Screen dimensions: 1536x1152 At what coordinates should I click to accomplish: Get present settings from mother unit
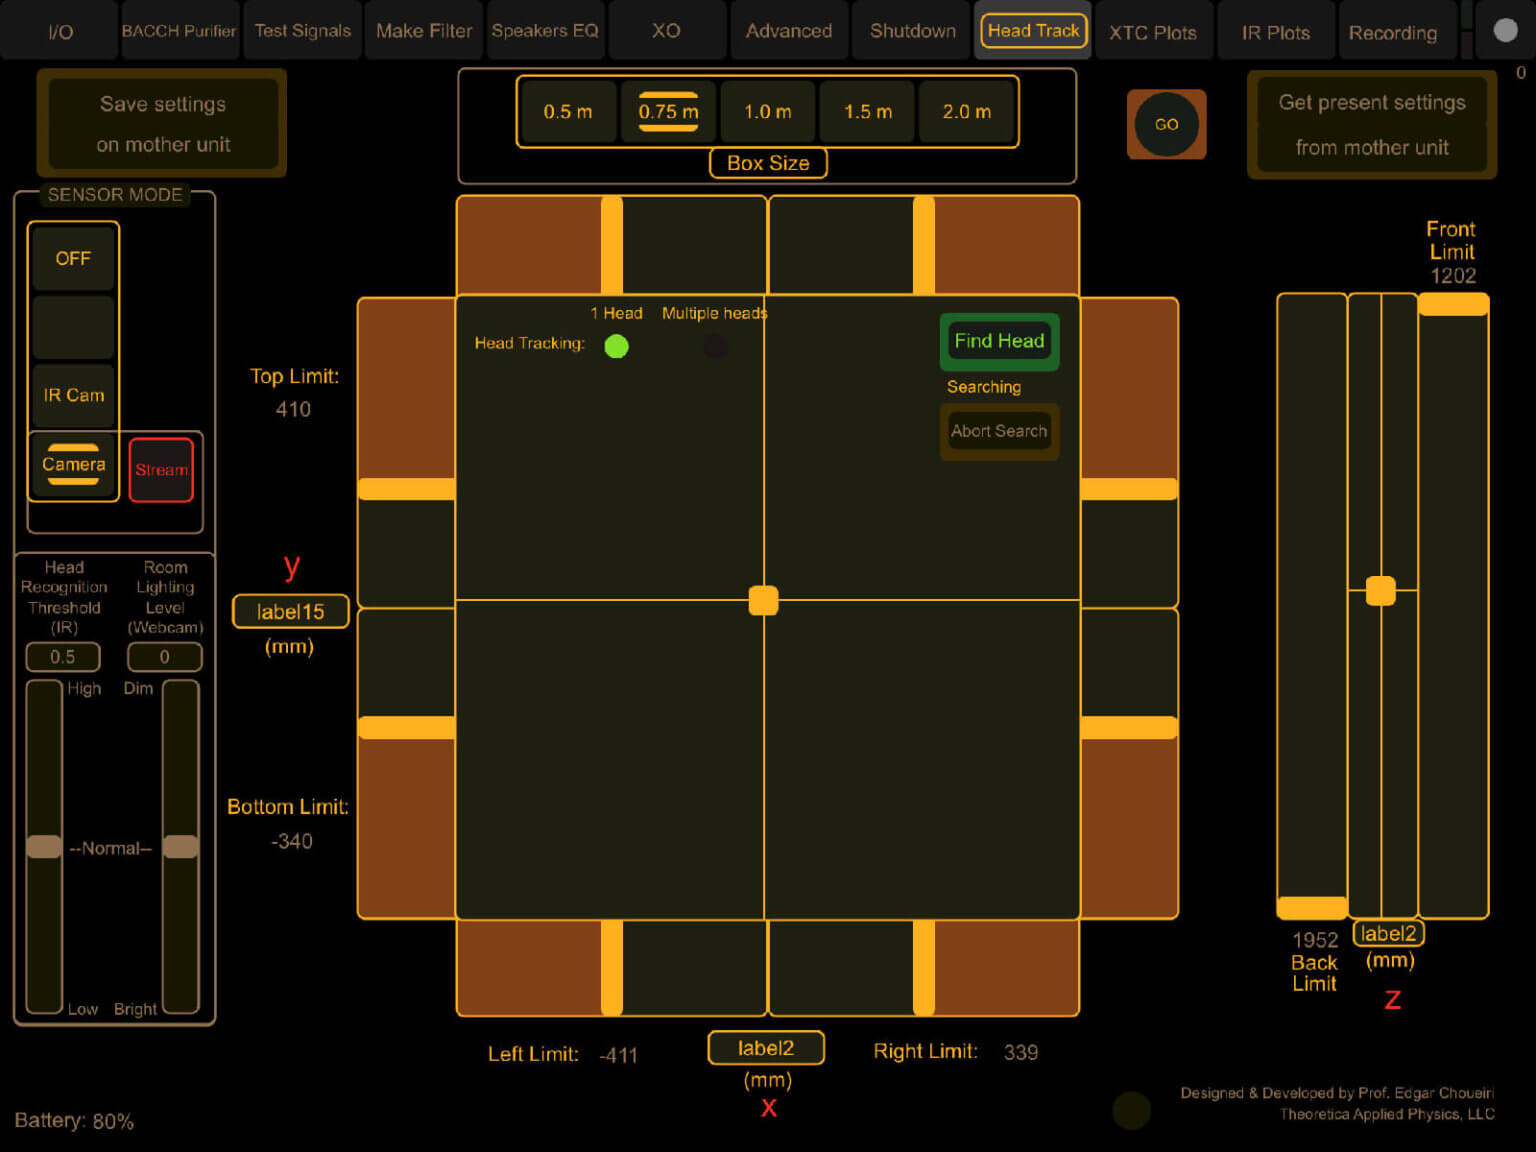point(1371,125)
